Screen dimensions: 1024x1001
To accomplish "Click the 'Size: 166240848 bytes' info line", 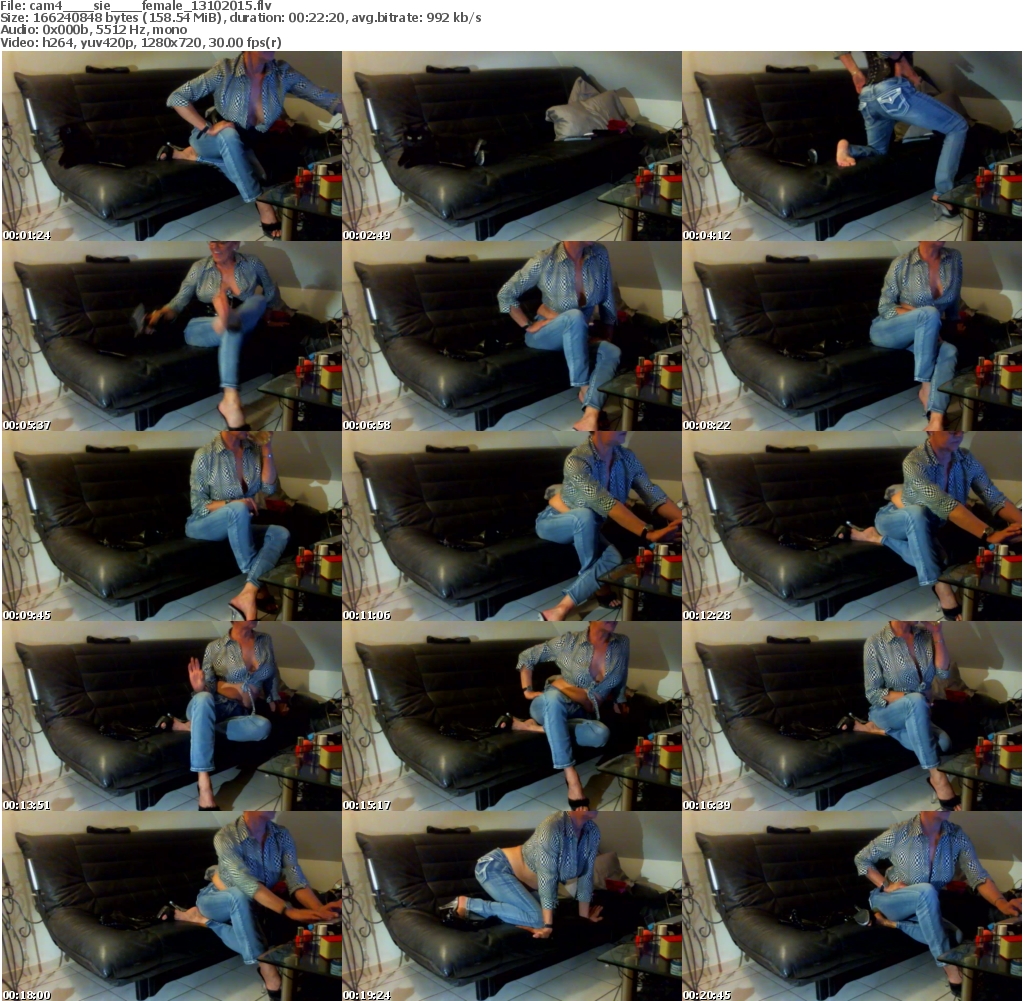I will (241, 18).
